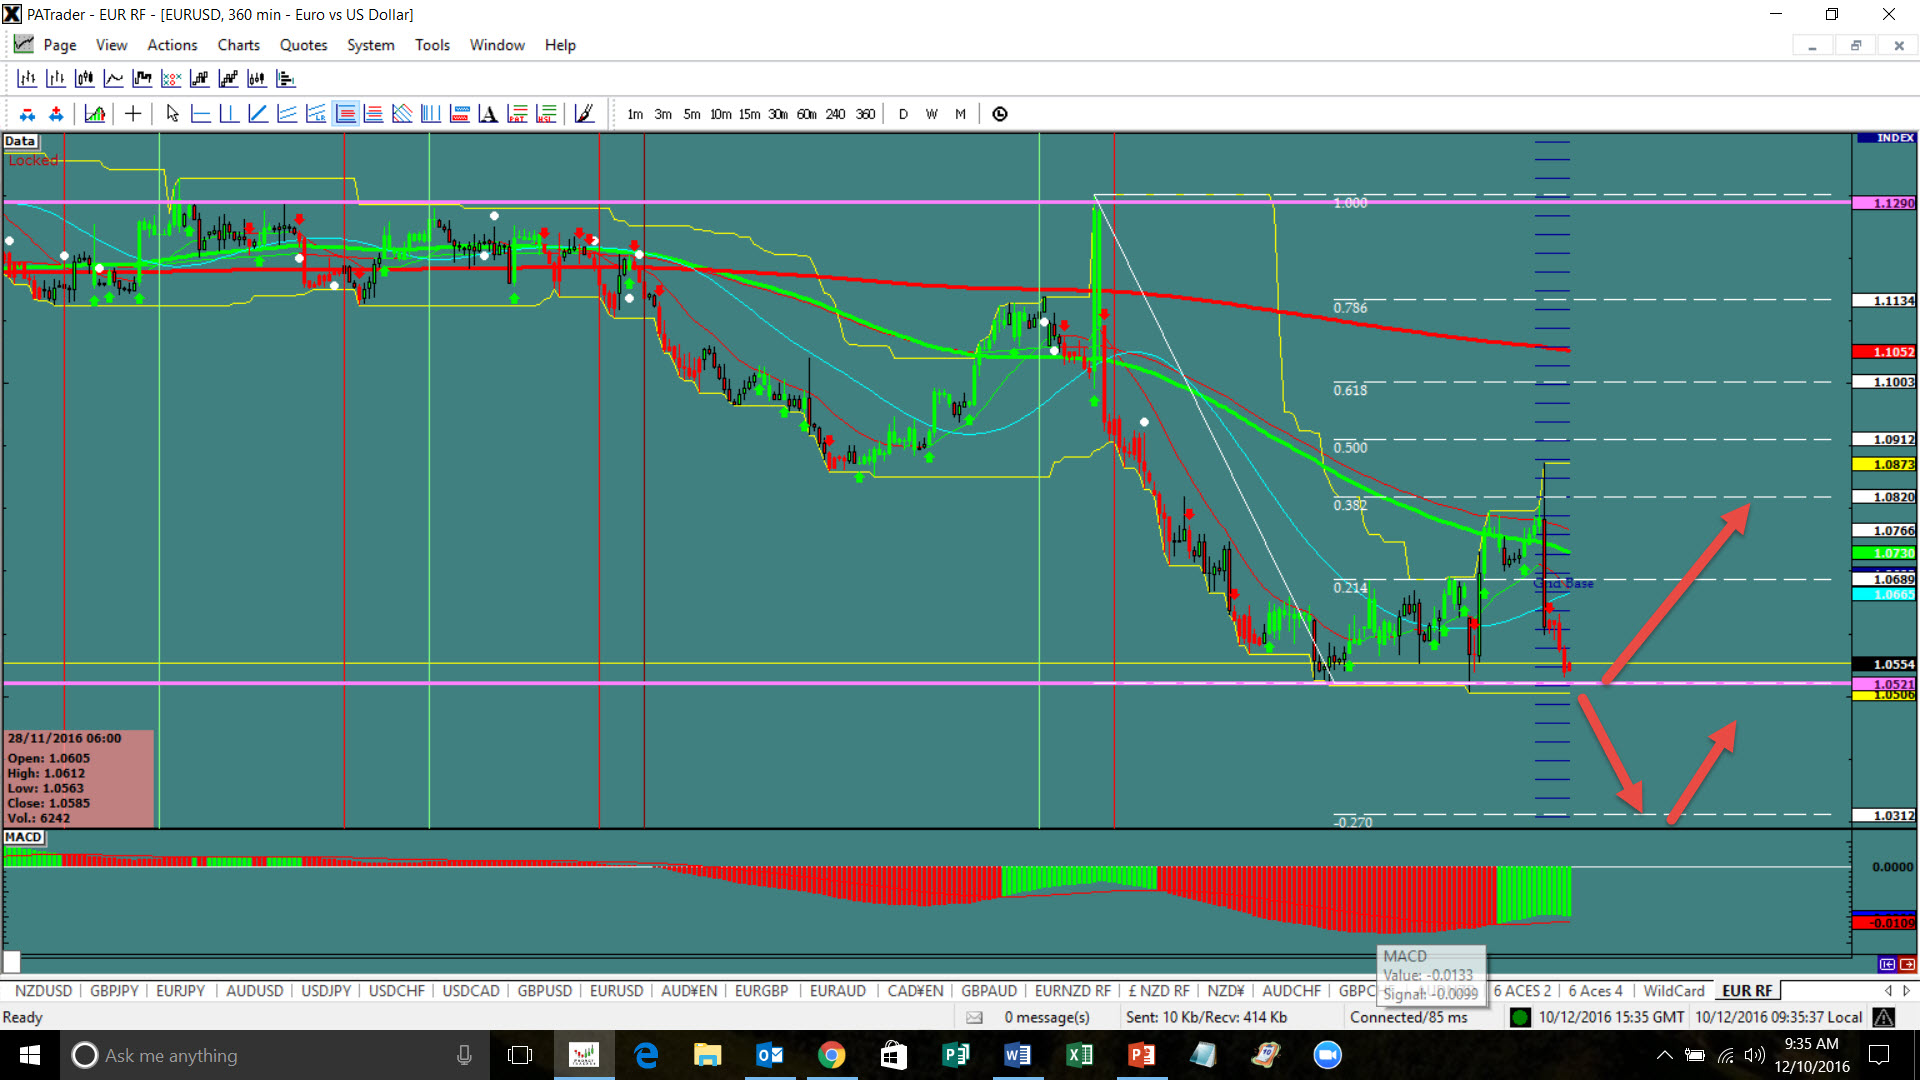Viewport: 1920px width, 1080px height.
Task: Choose the fan lines drawing tool
Action: (402, 114)
